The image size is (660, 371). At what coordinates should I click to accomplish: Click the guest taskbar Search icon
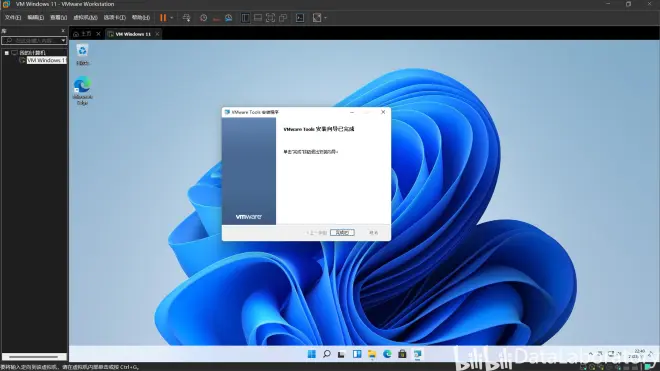pyautogui.click(x=327, y=354)
